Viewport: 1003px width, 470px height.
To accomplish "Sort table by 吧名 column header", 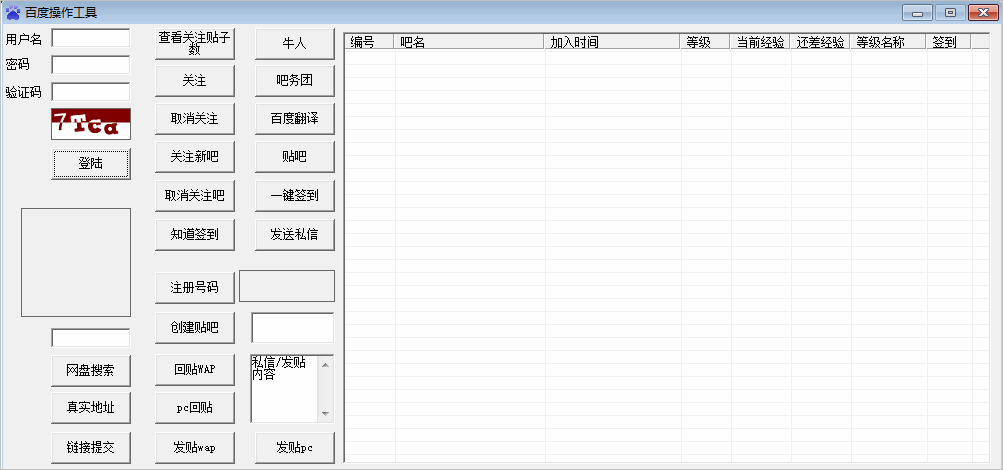I will [x=469, y=42].
